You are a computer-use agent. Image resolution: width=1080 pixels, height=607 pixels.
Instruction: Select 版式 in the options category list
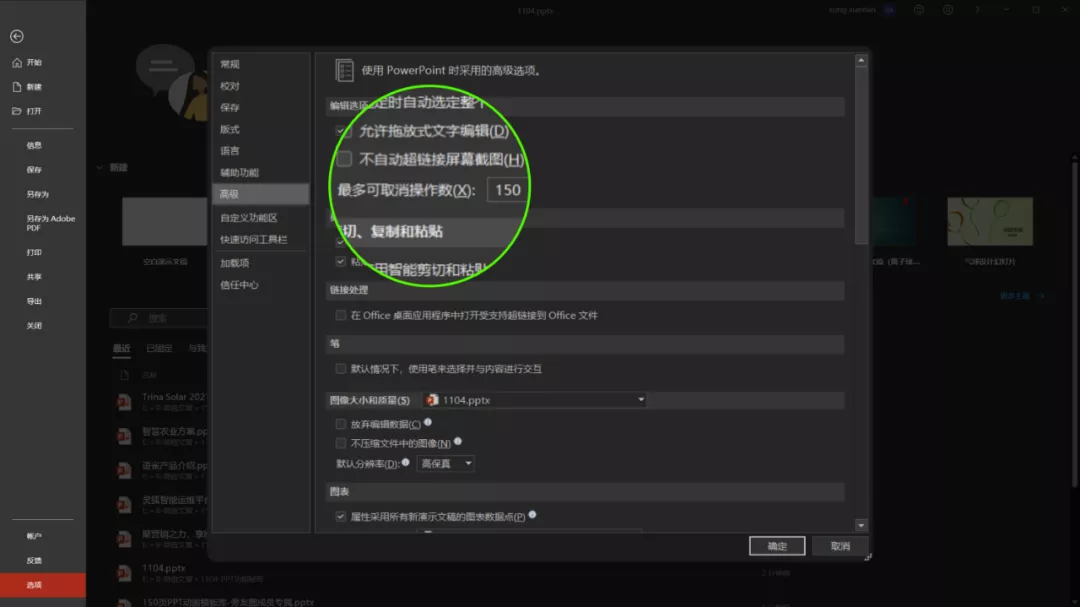260,130
